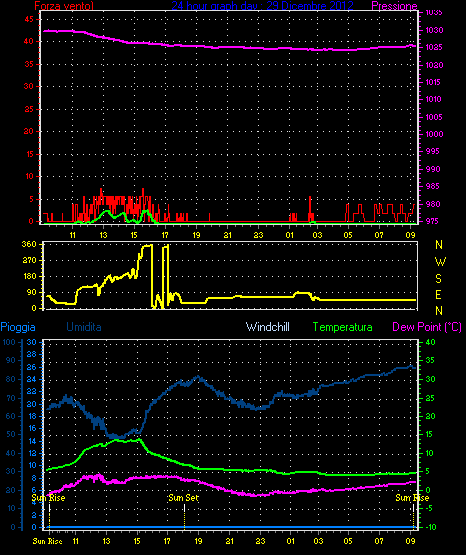Select humidity axis value 70

coord(11,398)
